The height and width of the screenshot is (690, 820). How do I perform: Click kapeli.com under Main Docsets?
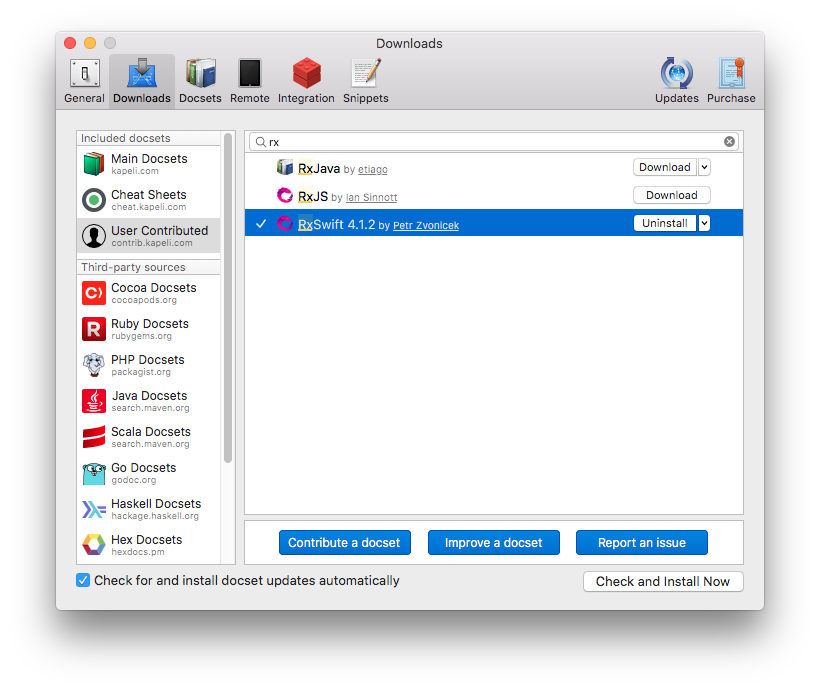tap(135, 171)
